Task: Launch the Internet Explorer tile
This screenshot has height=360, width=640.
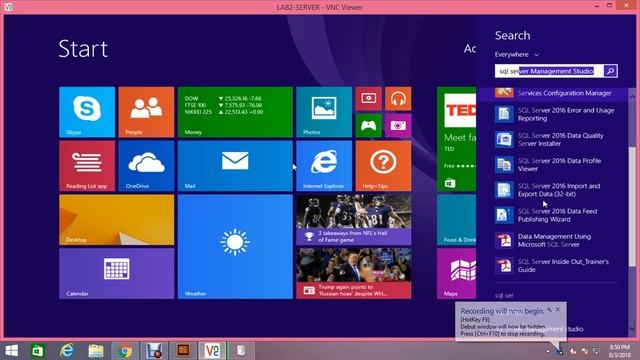Action: click(x=324, y=166)
